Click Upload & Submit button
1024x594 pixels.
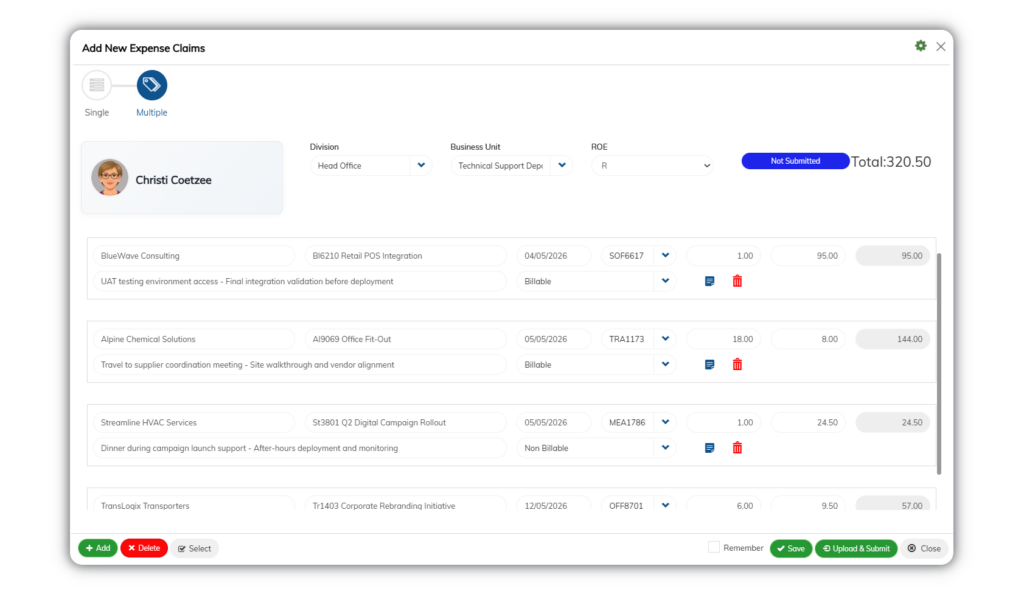pos(856,548)
